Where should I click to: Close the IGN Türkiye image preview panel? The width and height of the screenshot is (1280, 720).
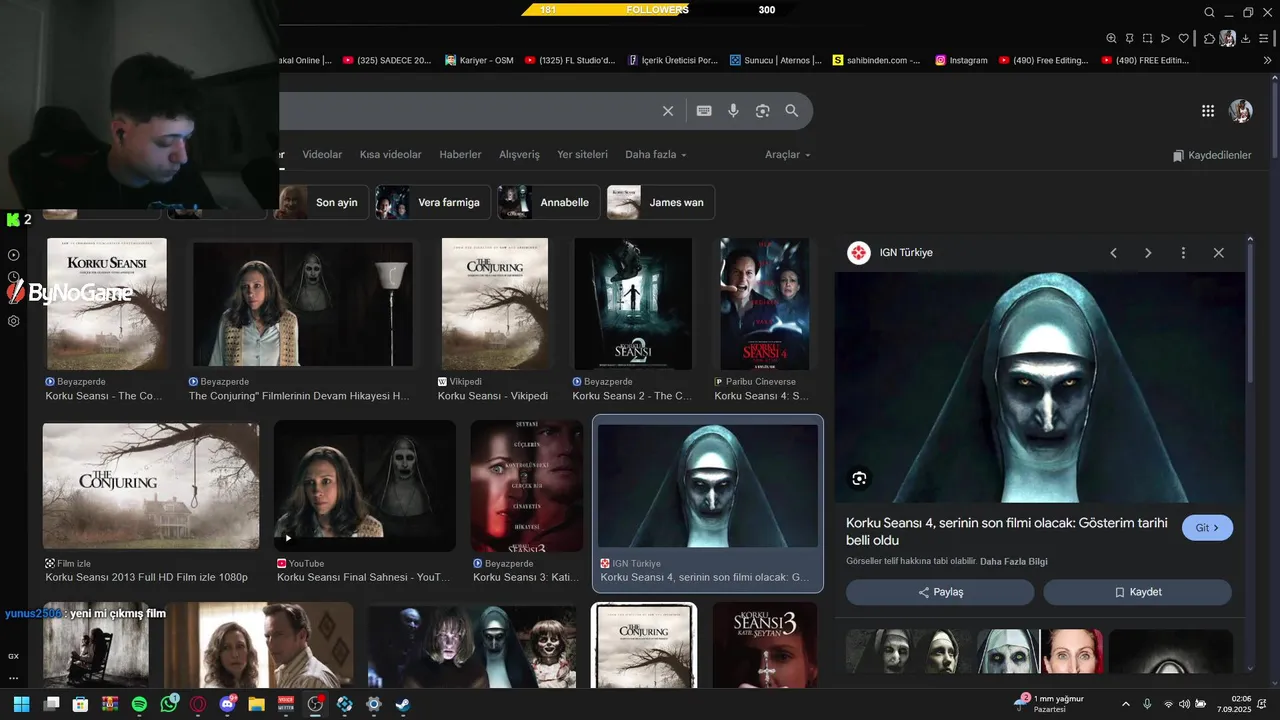click(1218, 253)
